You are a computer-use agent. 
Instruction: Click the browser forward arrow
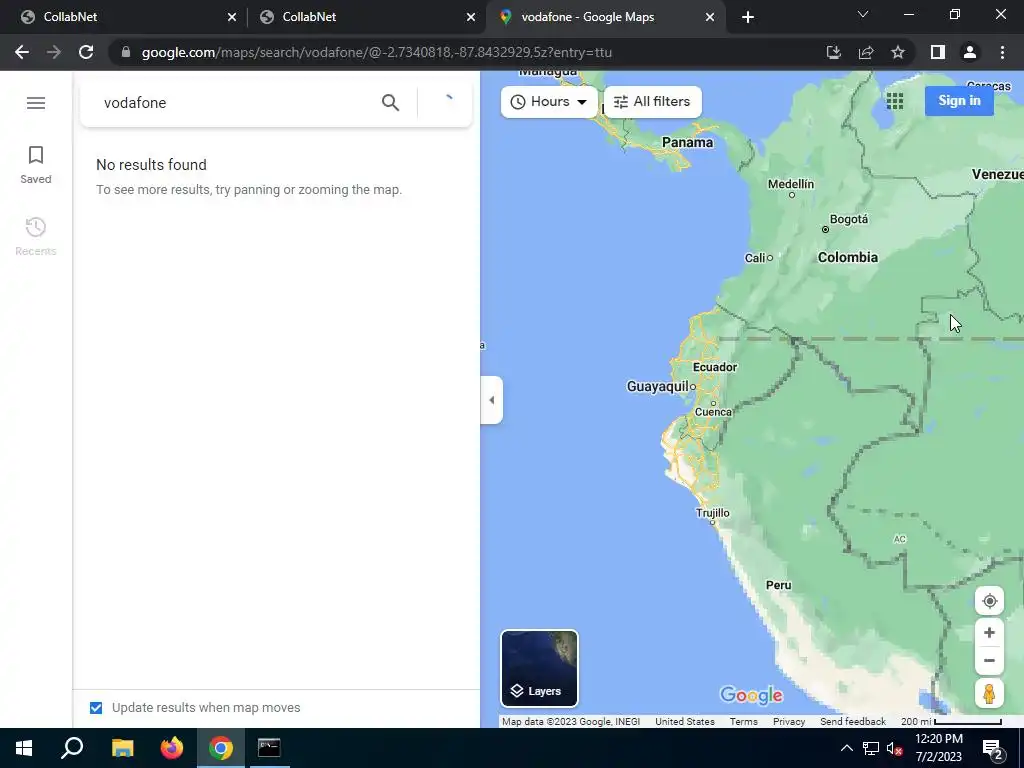pos(54,52)
